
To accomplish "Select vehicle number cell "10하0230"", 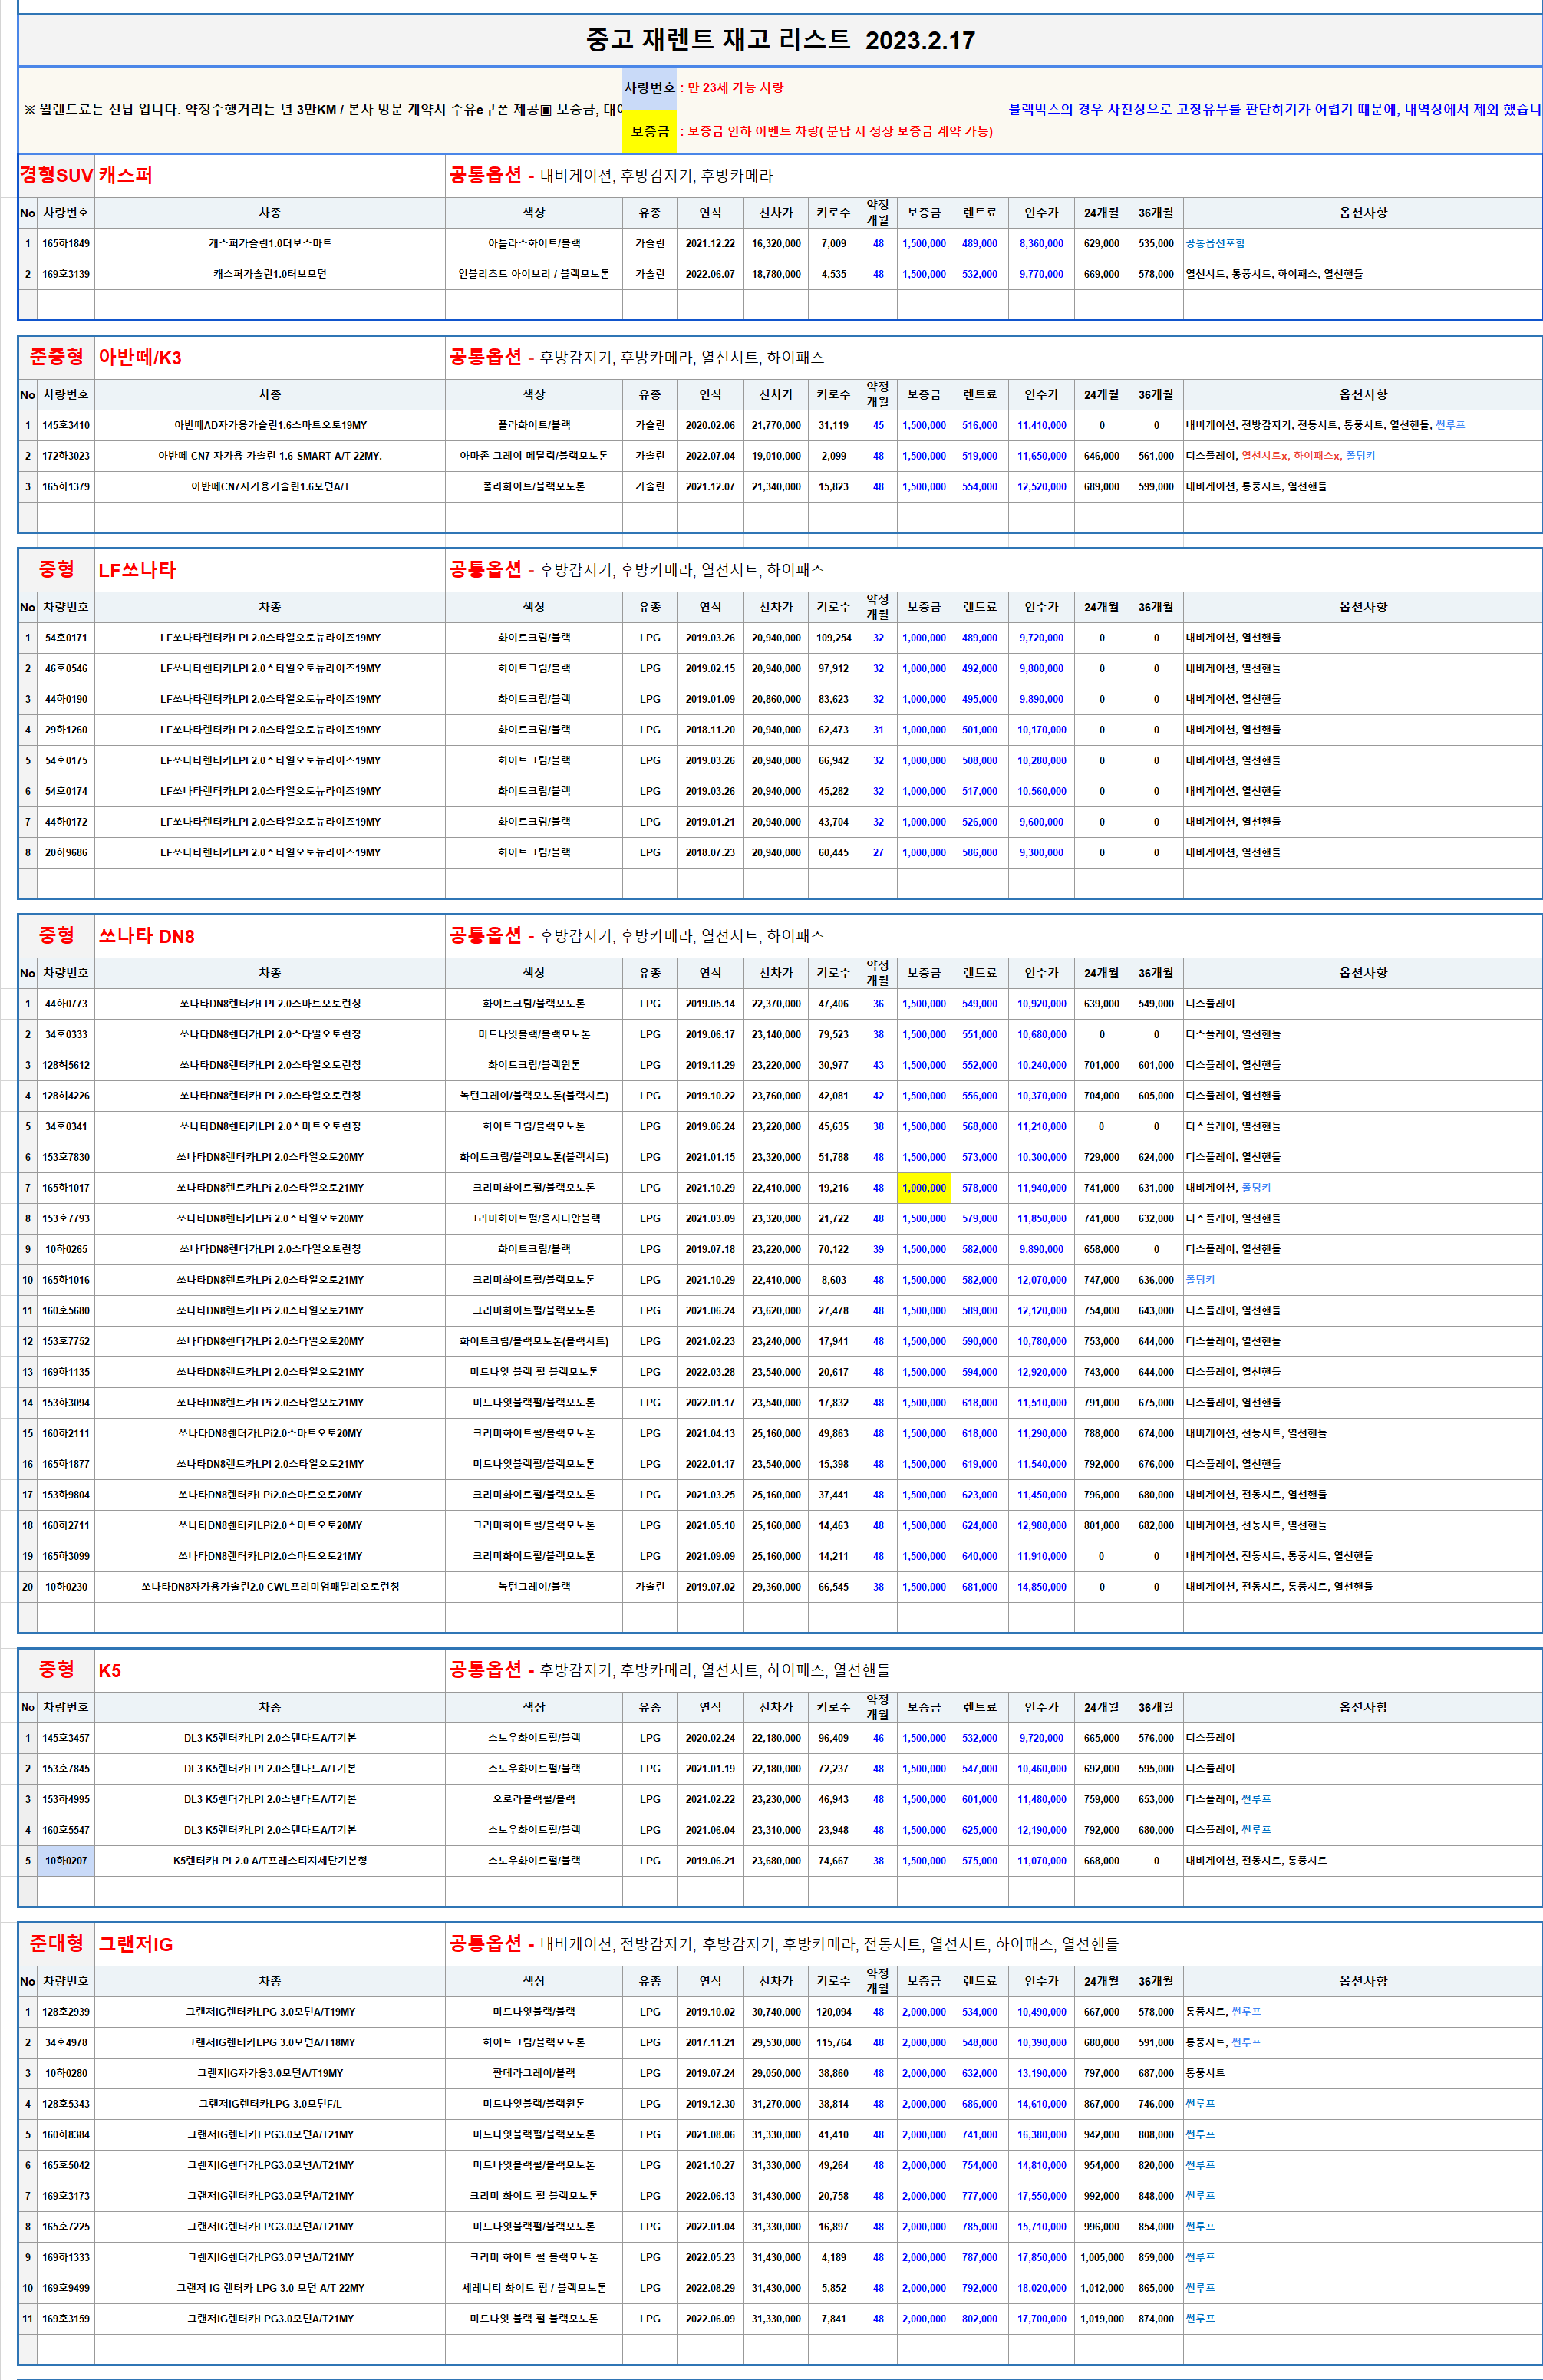I will click(x=66, y=1587).
